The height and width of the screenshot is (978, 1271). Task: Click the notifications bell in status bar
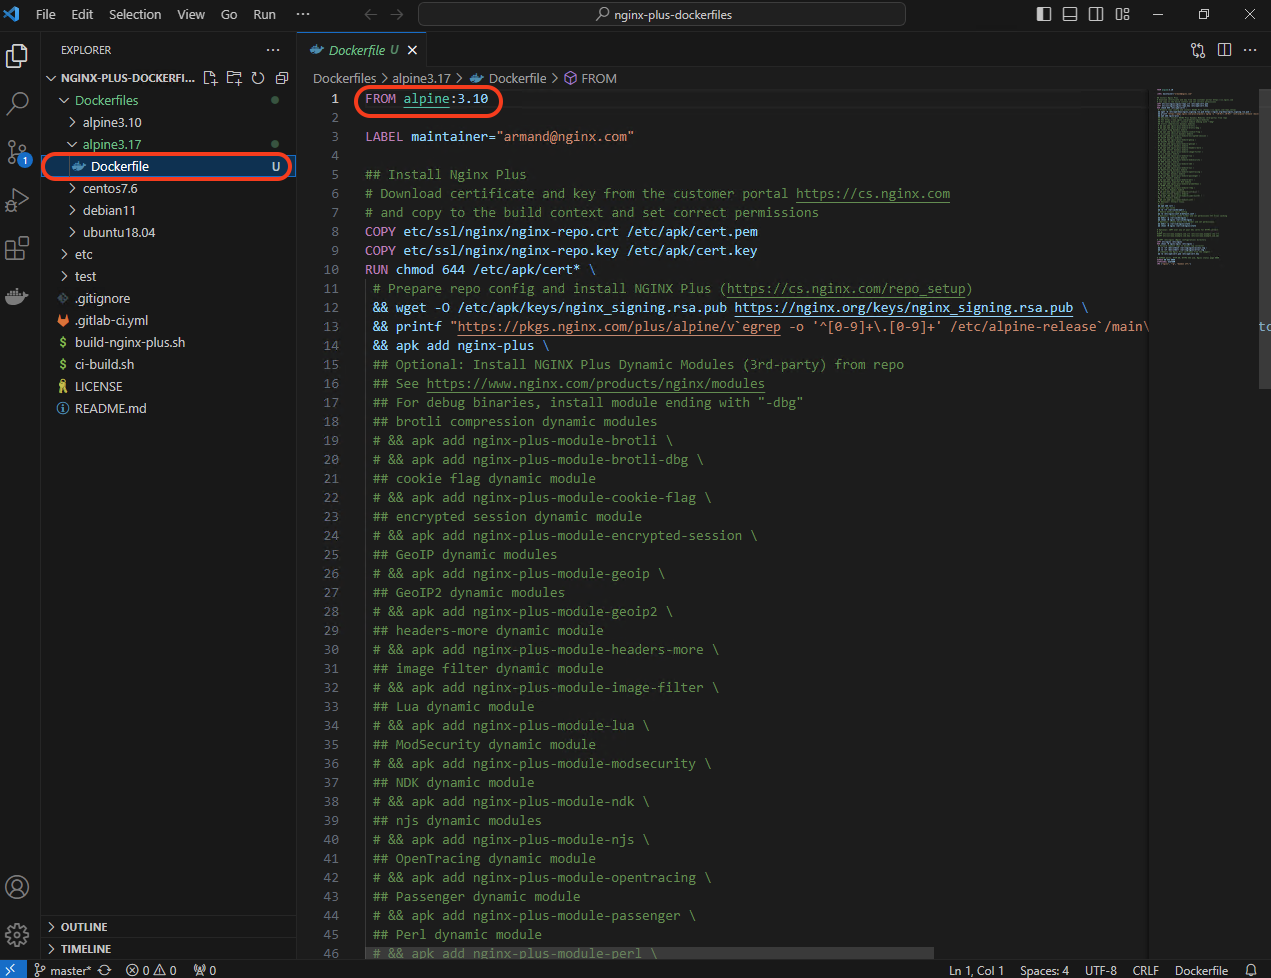pyautogui.click(x=1250, y=970)
